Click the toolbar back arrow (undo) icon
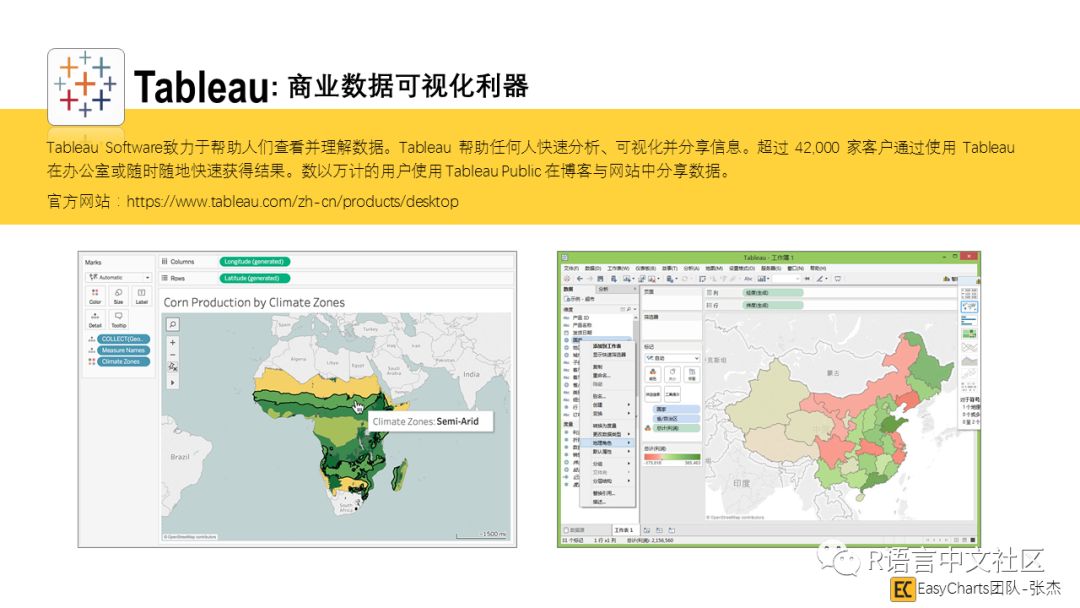 (580, 279)
